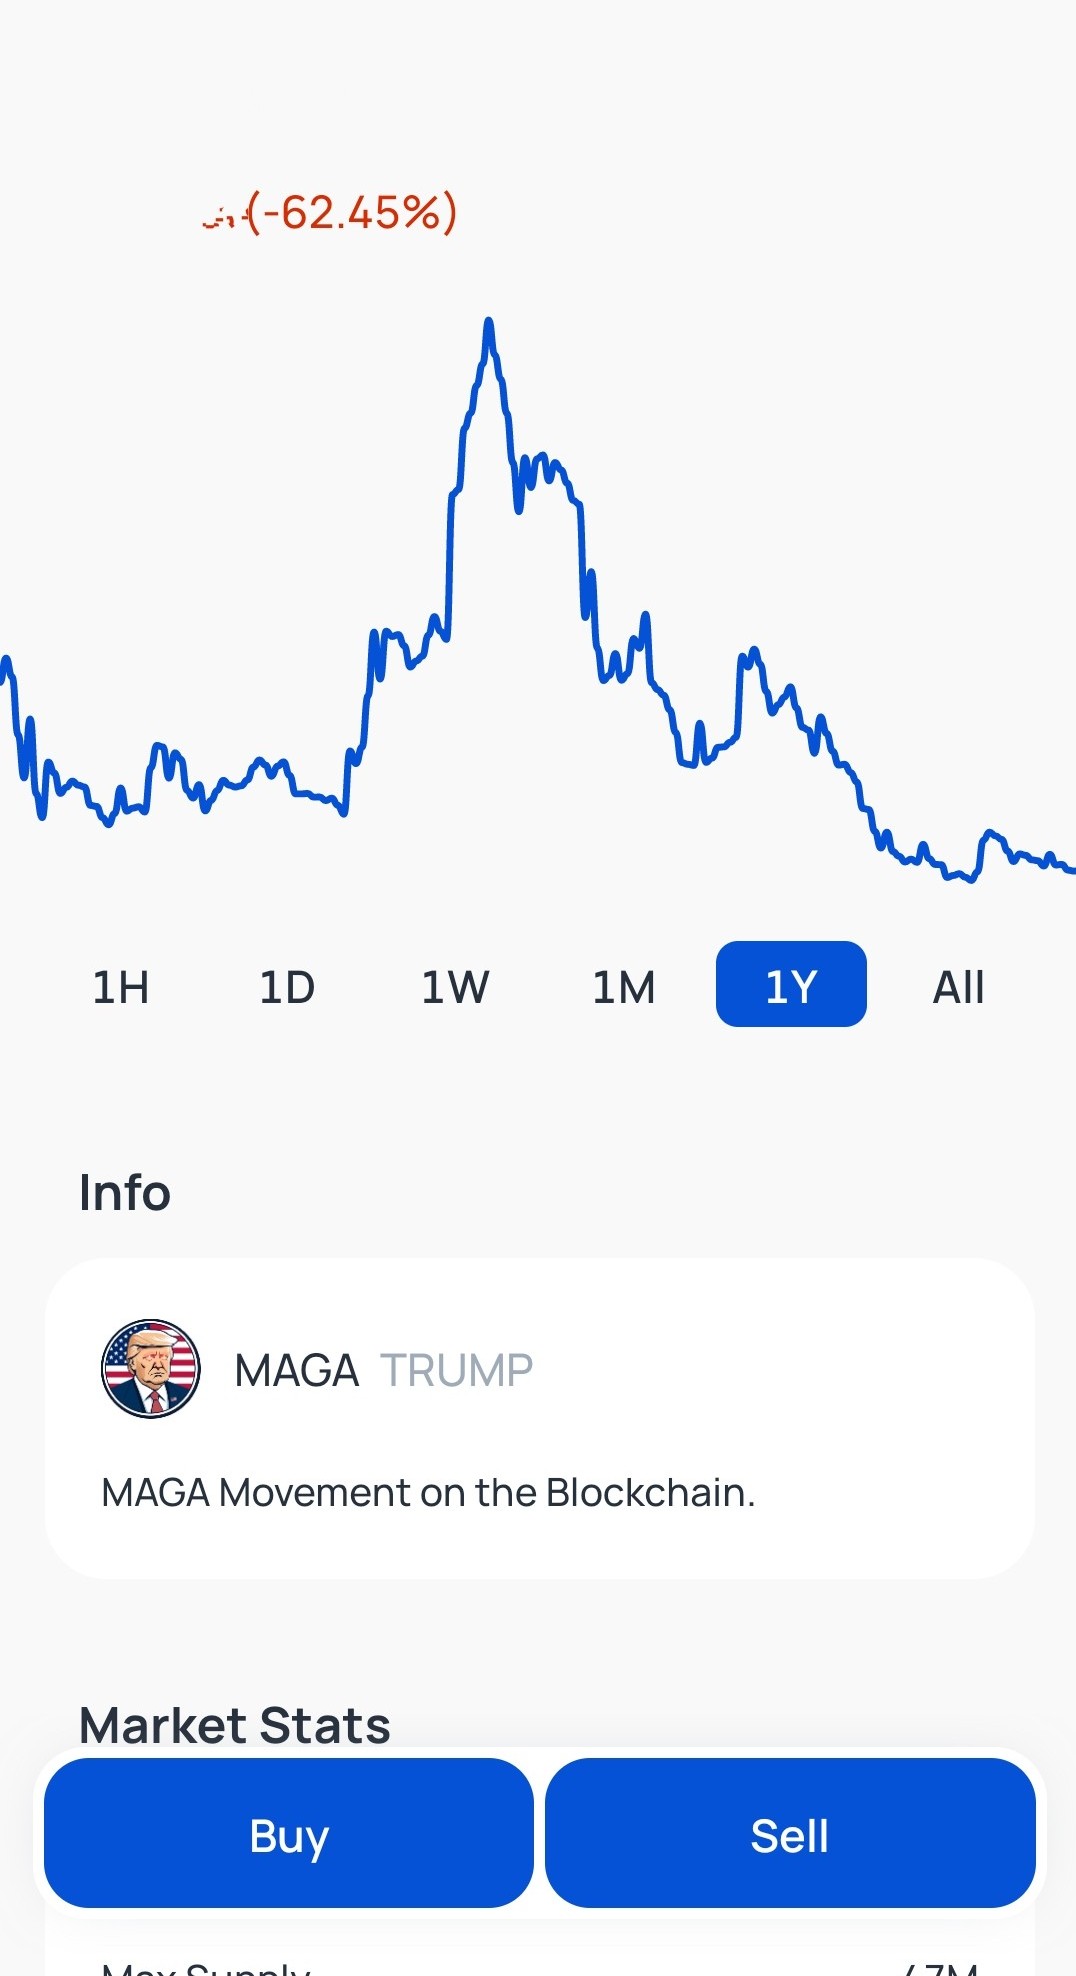This screenshot has height=1976, width=1076.
Task: Show the All time price history
Action: pos(958,987)
